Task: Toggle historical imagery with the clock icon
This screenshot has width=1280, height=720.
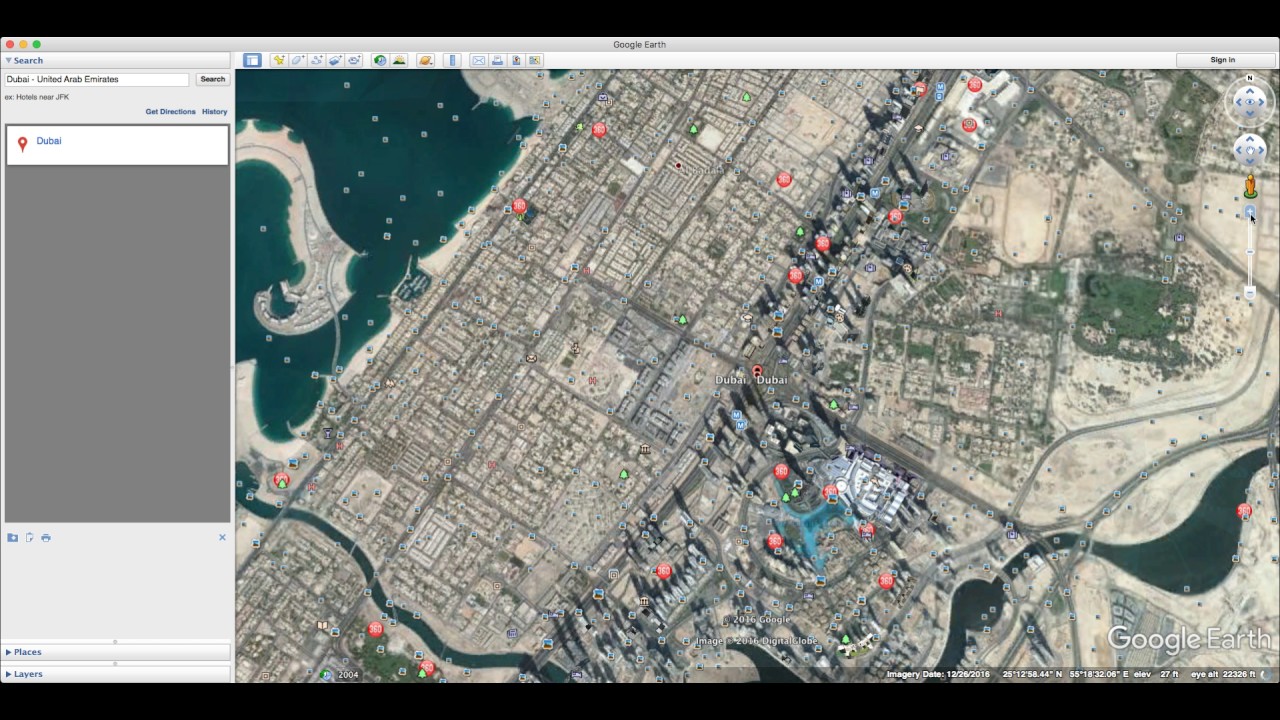Action: [379, 60]
